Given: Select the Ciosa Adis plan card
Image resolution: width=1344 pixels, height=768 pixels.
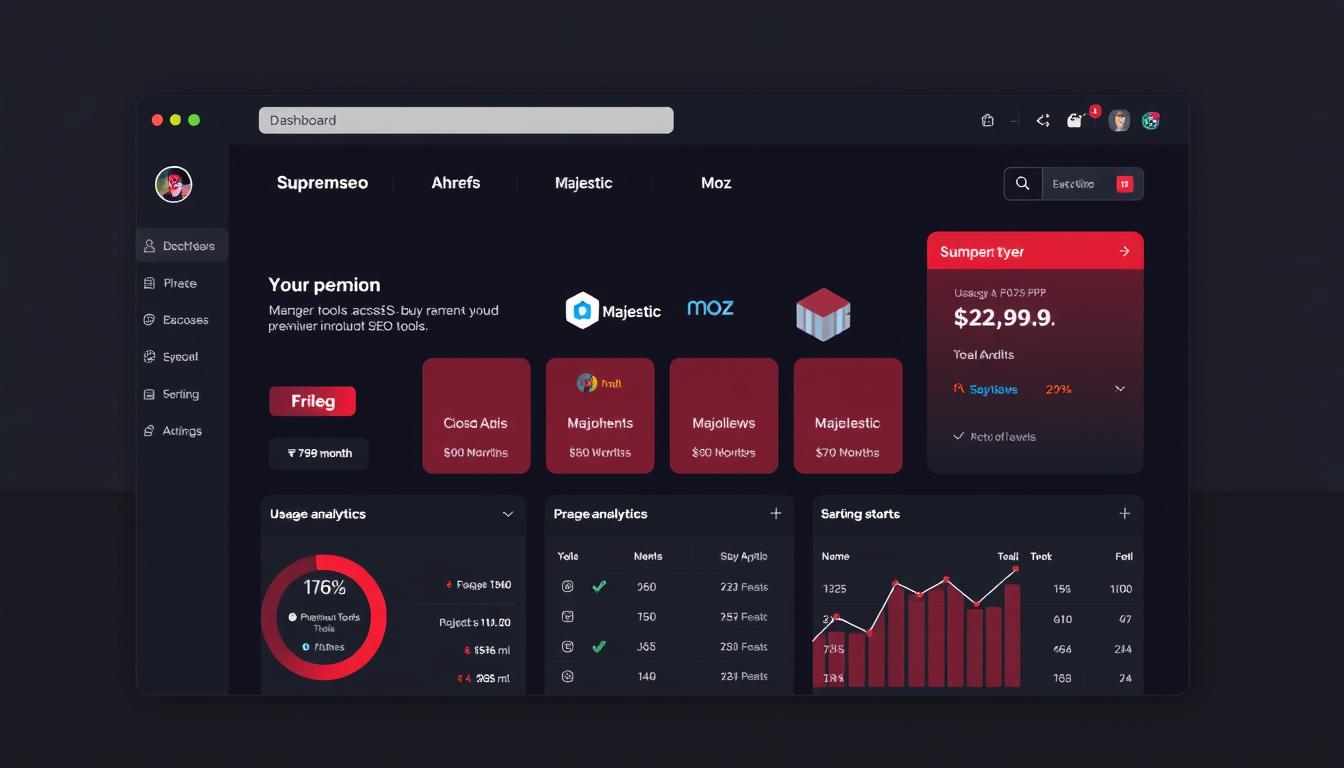Looking at the screenshot, I should click(x=476, y=416).
